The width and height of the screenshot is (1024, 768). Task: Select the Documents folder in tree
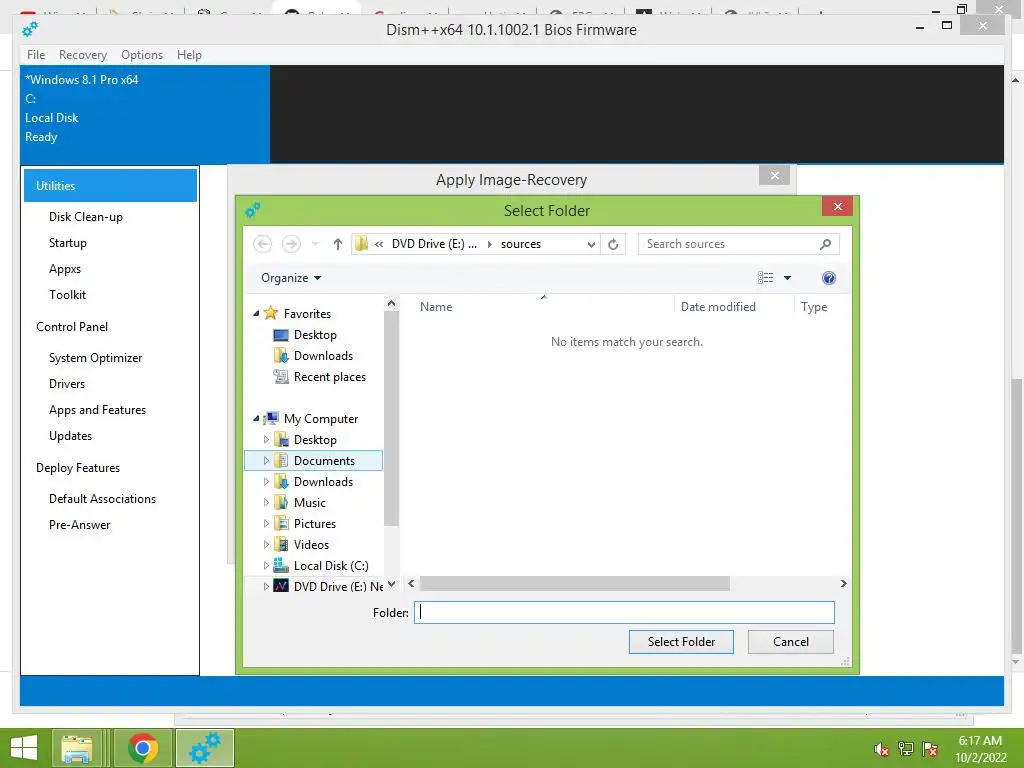(324, 461)
